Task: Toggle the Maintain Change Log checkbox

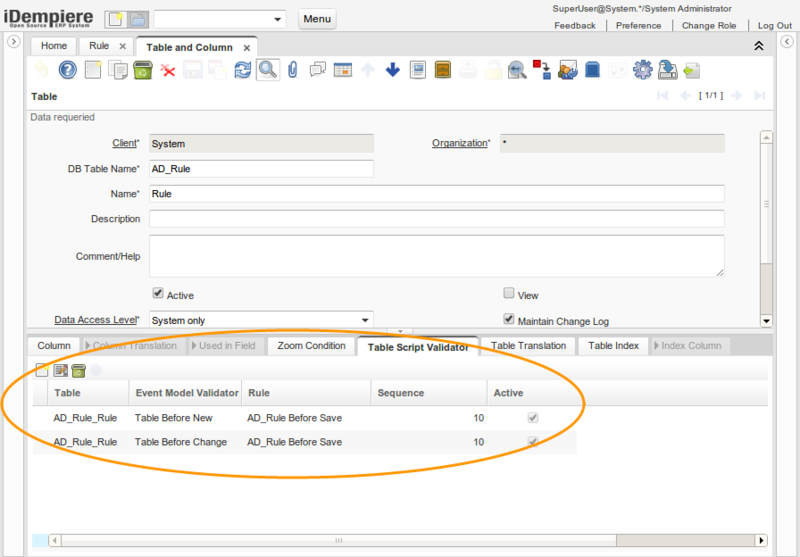Action: (509, 320)
